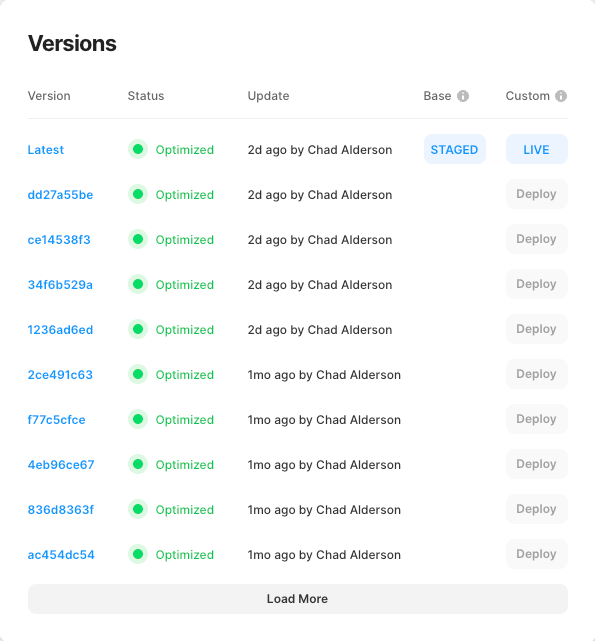
Task: Click the green status dot for Latest
Action: point(138,149)
